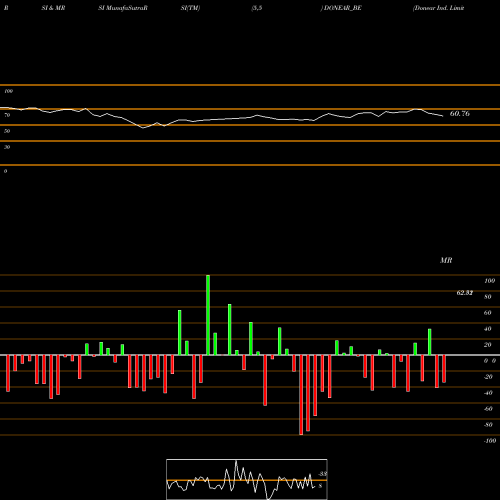Click the (5,5 parameter text in header
500x500 pixels.
[x=257, y=8]
